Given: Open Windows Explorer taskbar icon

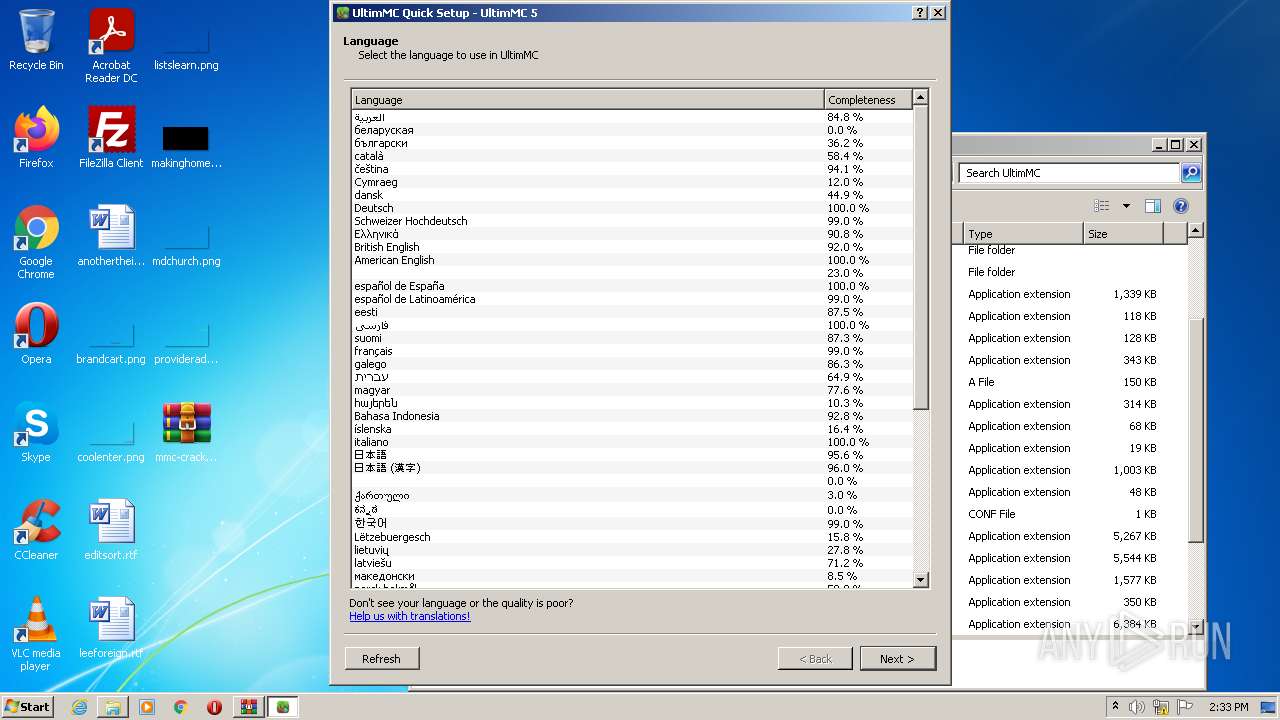Looking at the screenshot, I should point(113,707).
